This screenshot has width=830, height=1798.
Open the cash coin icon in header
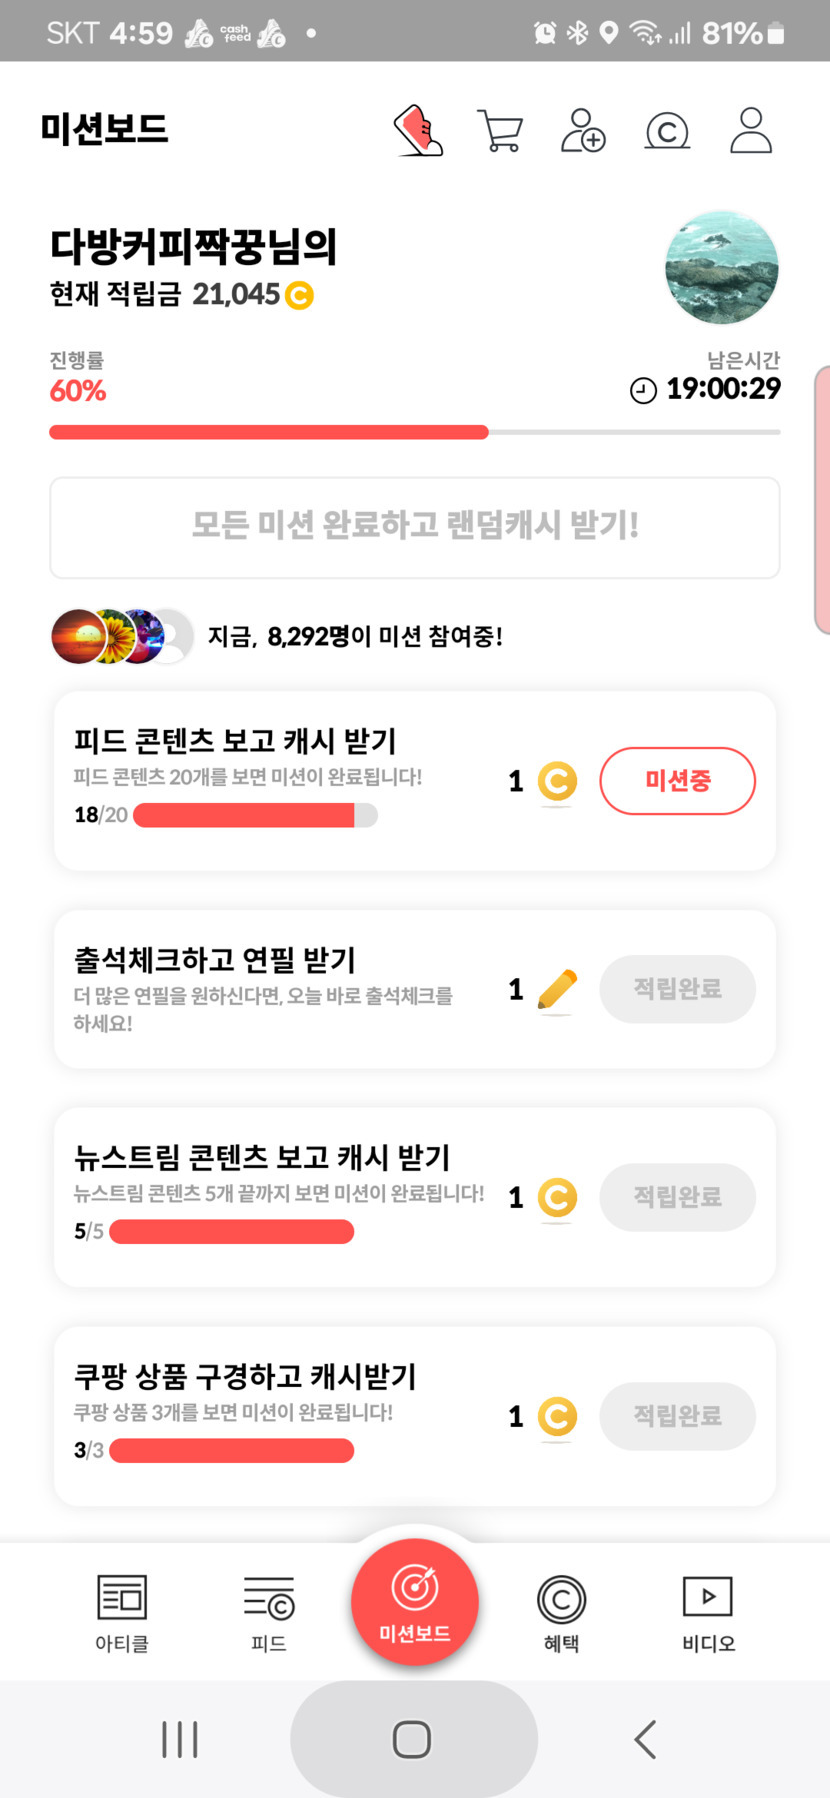click(x=667, y=131)
